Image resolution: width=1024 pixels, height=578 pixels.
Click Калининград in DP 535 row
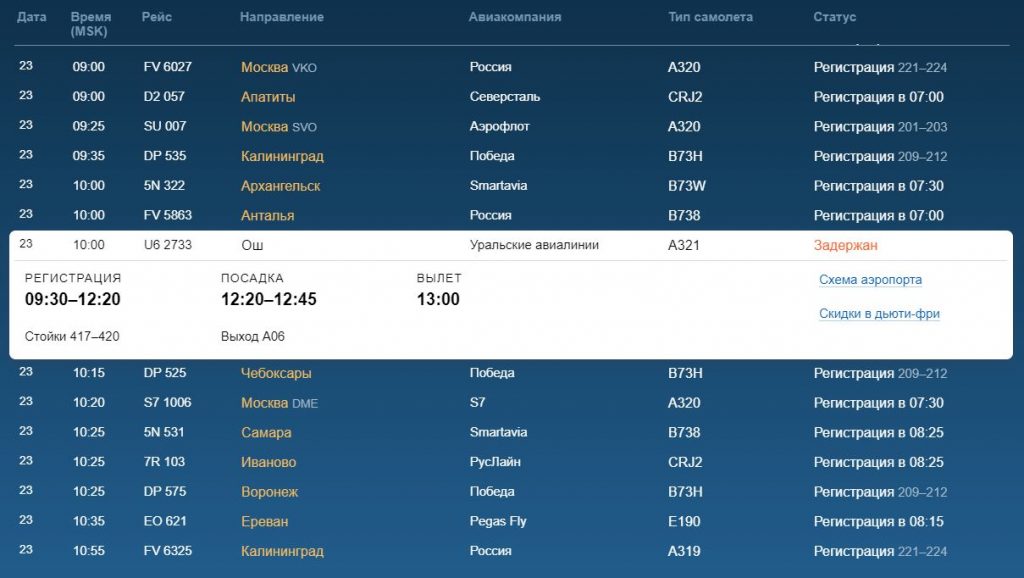[x=282, y=156]
